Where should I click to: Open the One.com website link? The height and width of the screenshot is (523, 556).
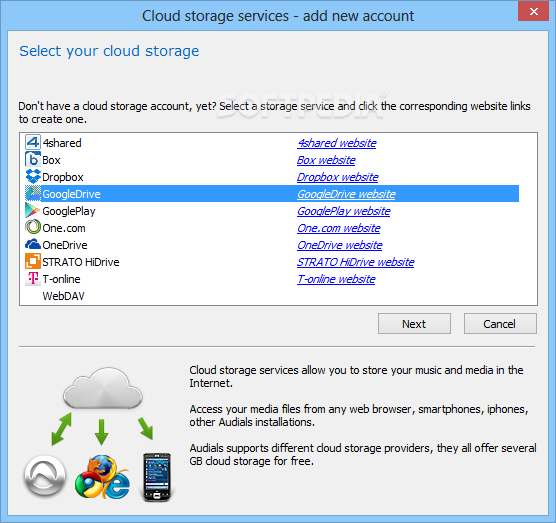point(339,228)
